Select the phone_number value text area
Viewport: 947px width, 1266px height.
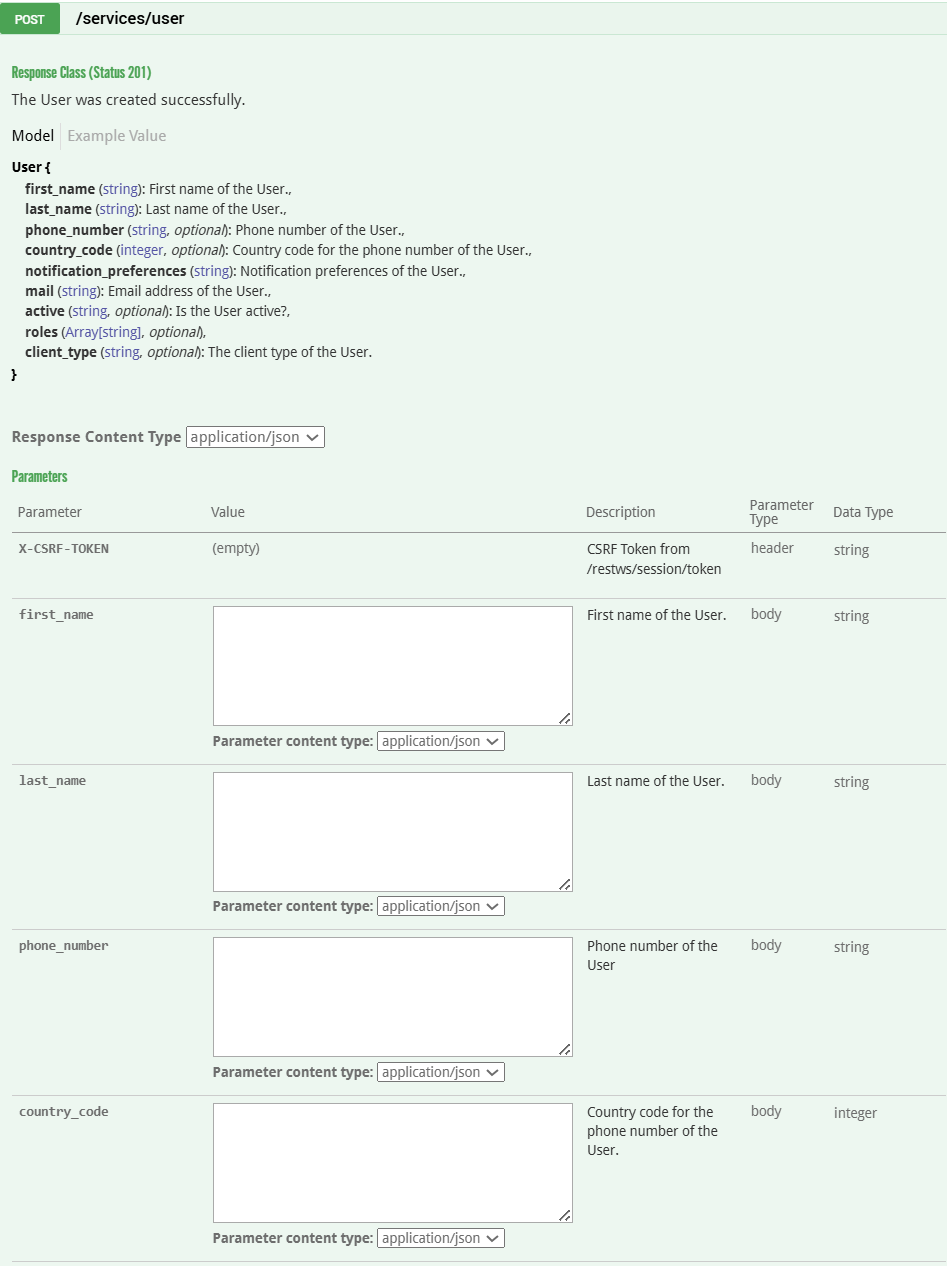click(x=392, y=996)
